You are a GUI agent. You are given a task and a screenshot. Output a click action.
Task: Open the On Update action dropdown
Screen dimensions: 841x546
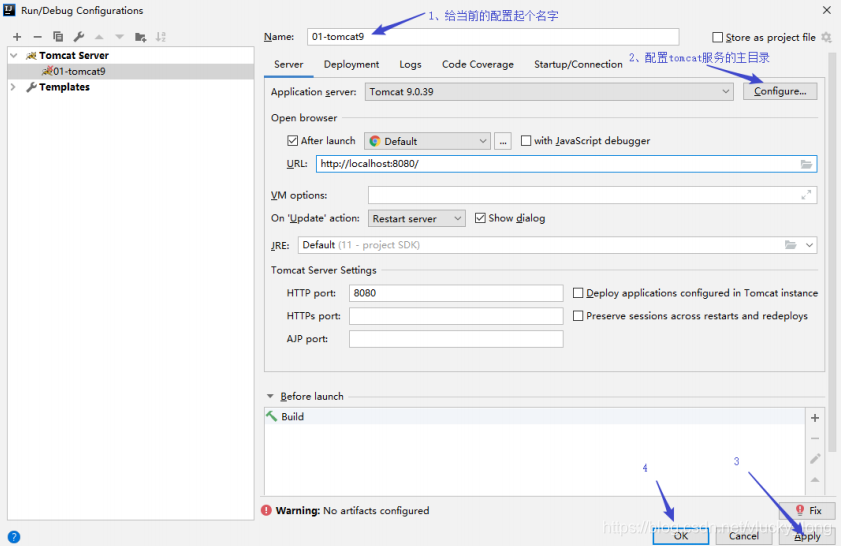(417, 218)
